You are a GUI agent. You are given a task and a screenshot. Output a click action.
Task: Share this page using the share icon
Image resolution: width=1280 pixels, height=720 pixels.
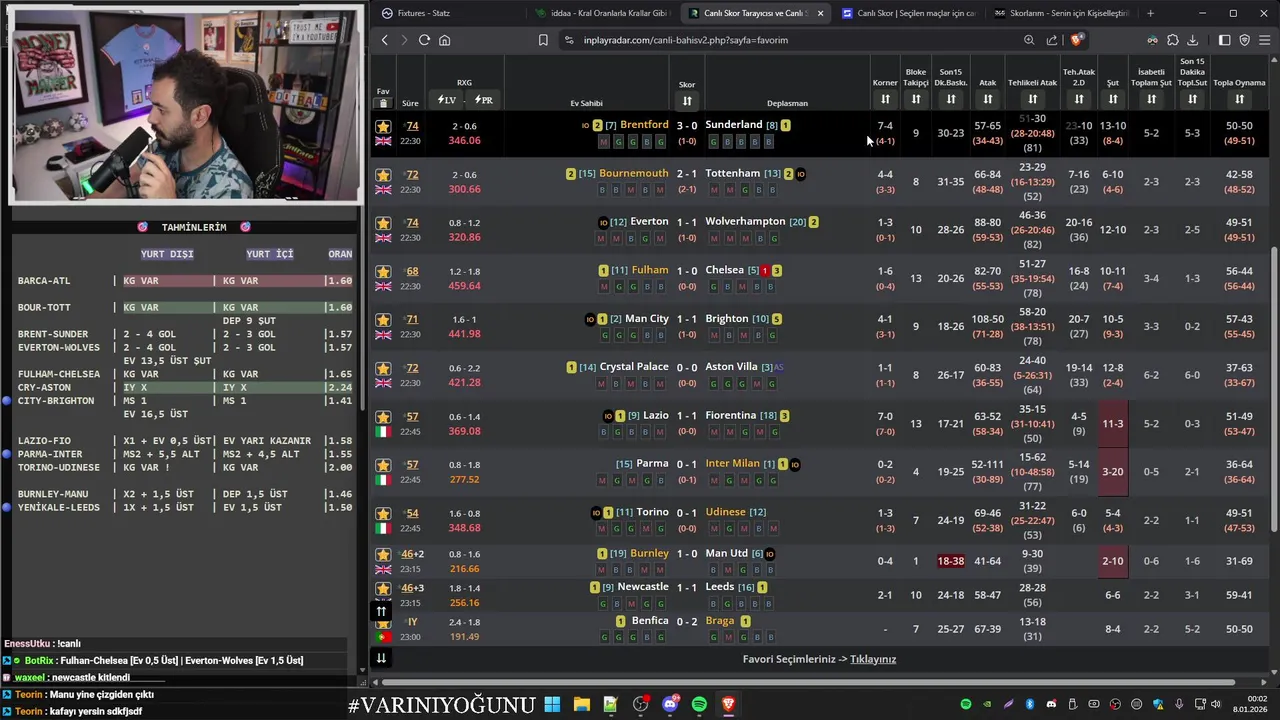(x=1052, y=40)
